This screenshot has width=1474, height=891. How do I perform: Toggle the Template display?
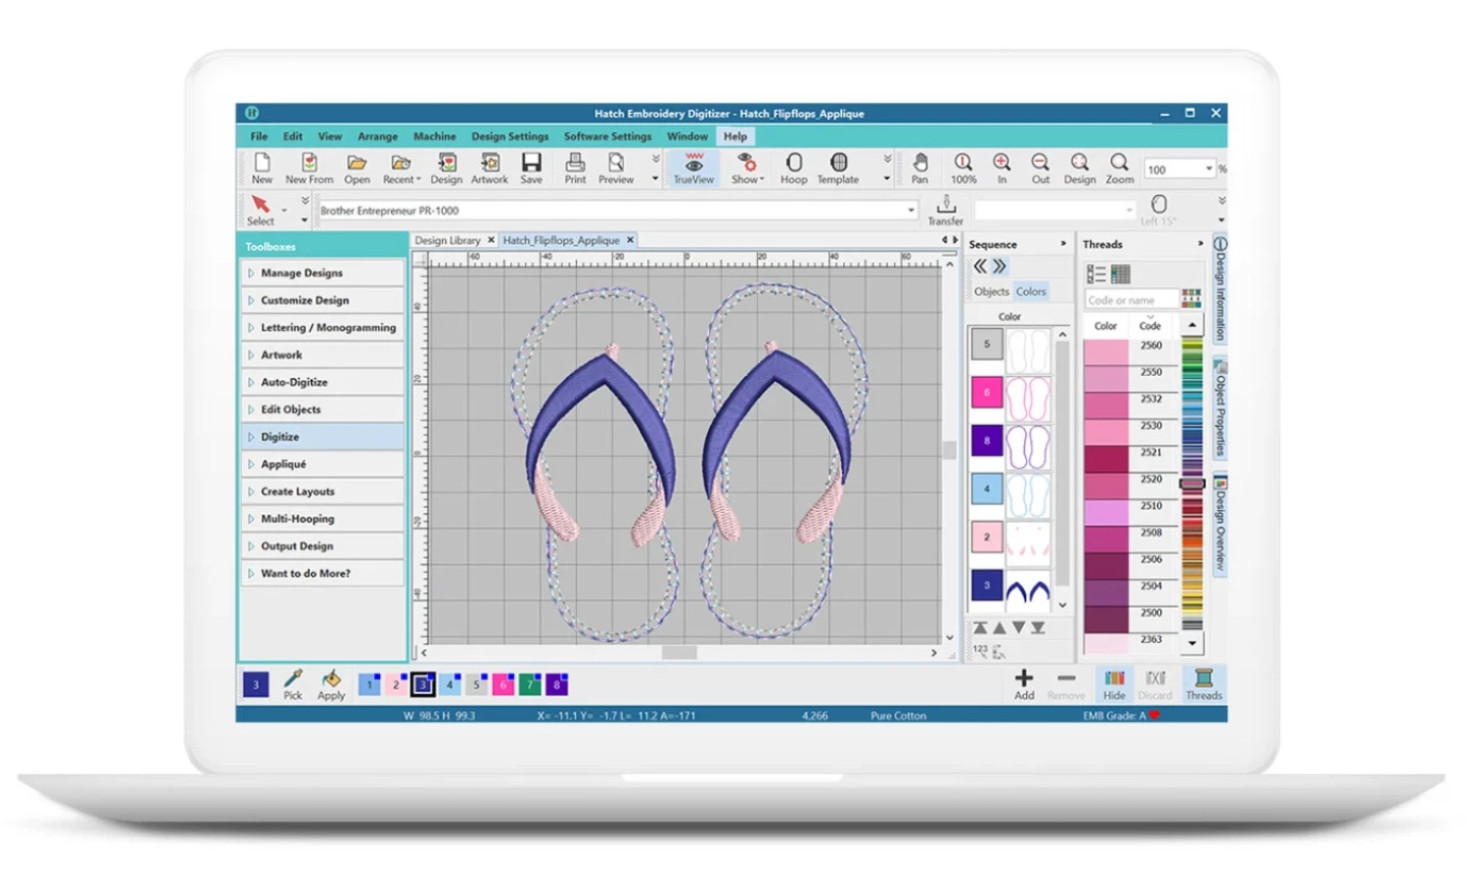pyautogui.click(x=838, y=167)
